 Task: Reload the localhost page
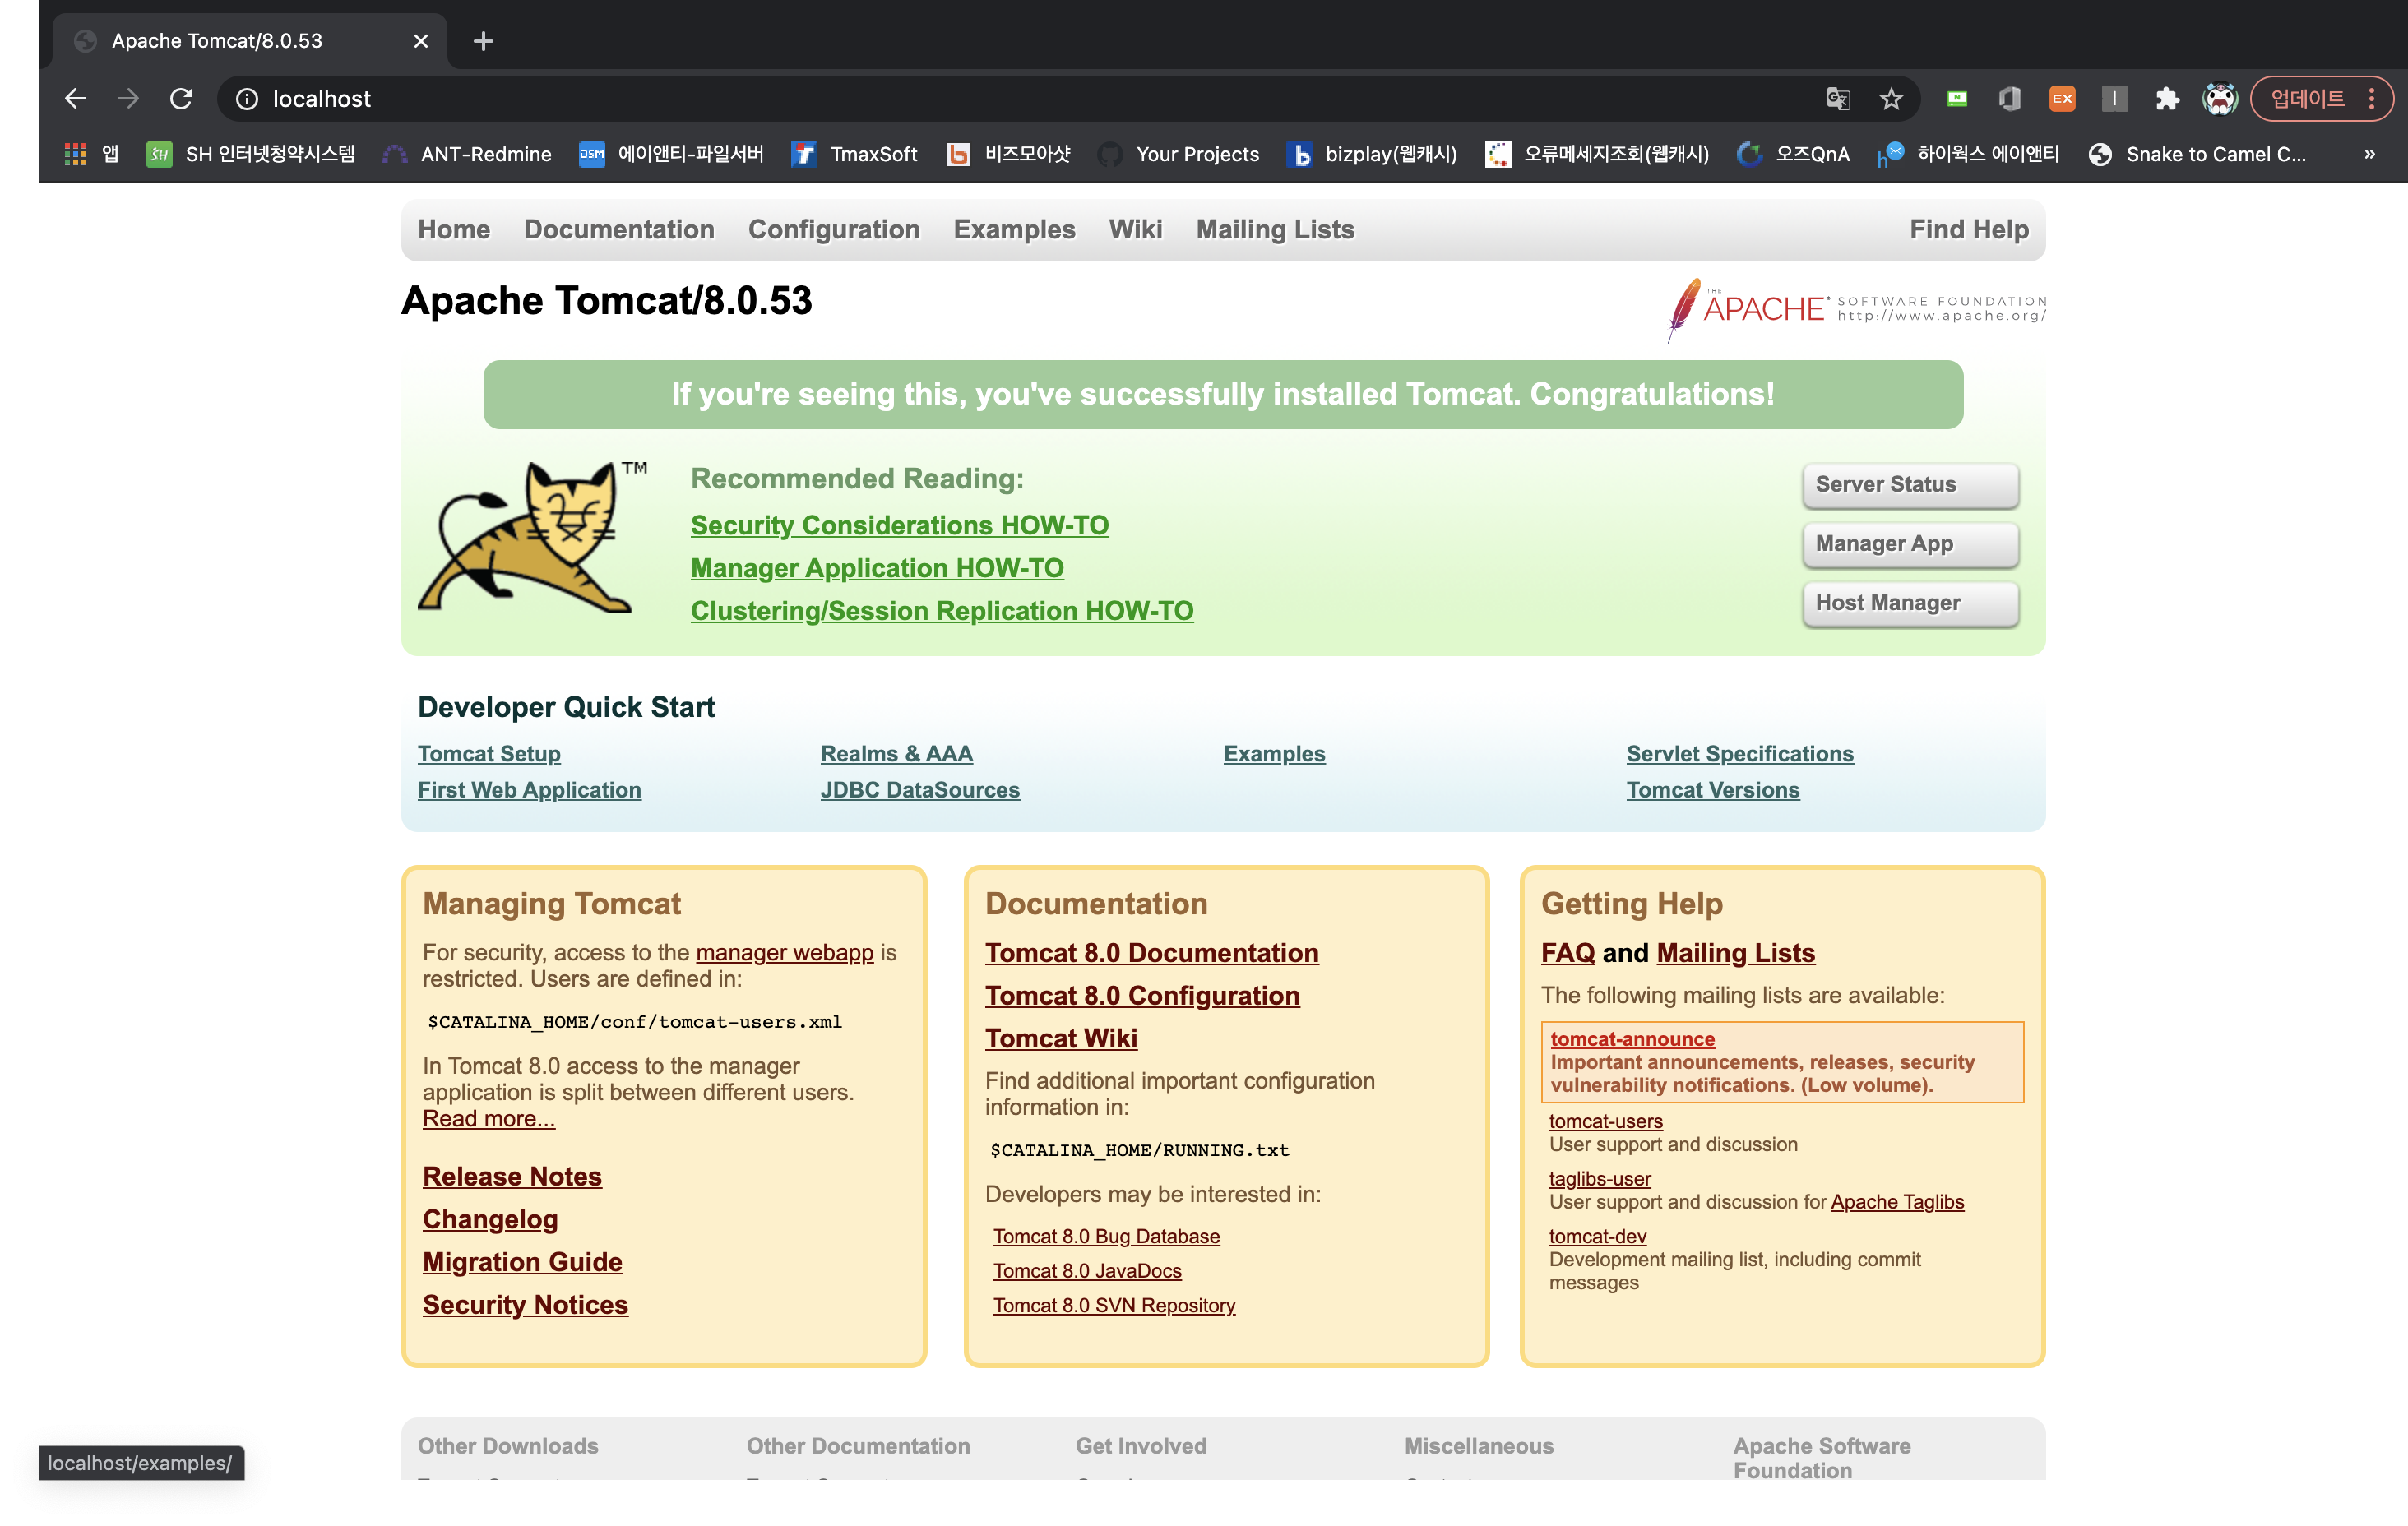coord(181,98)
